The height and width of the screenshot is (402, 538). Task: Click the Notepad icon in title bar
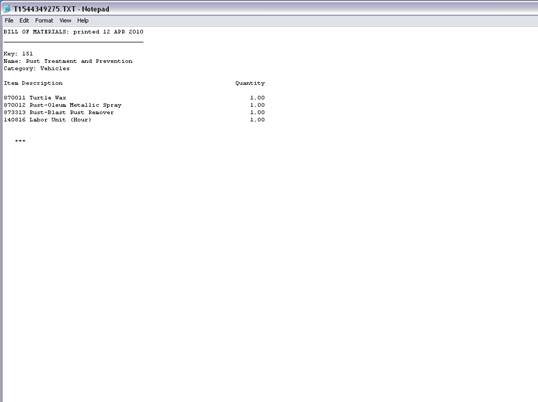click(x=7, y=9)
